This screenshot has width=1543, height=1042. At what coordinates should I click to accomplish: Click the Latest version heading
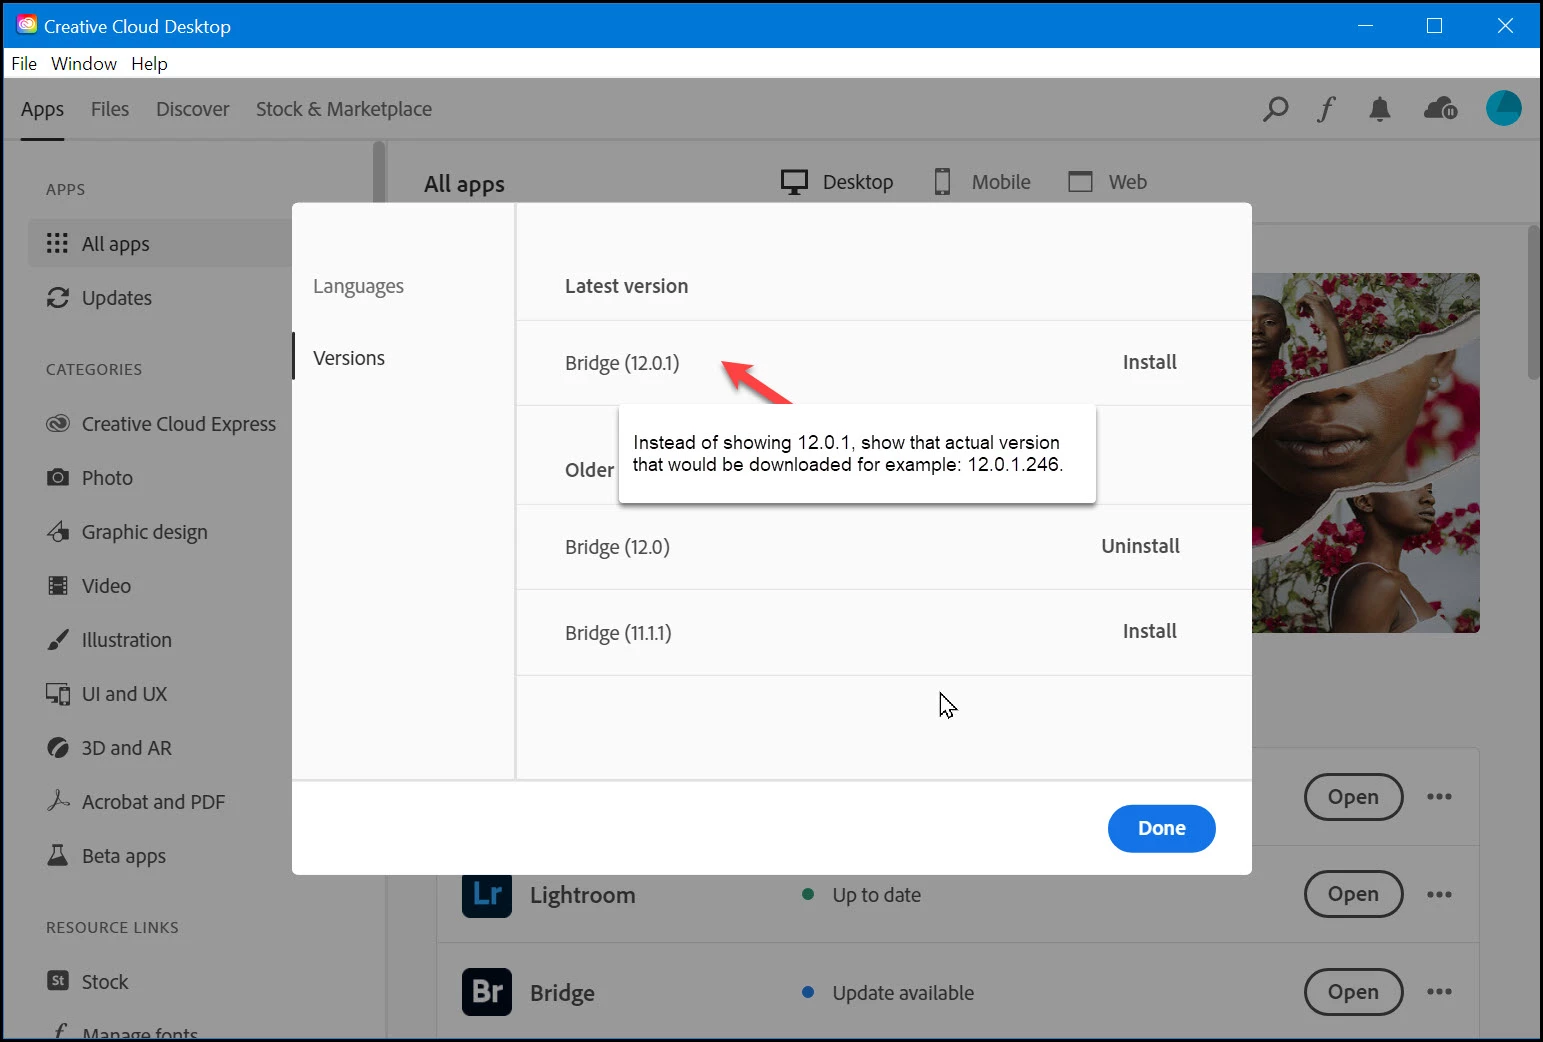(626, 286)
